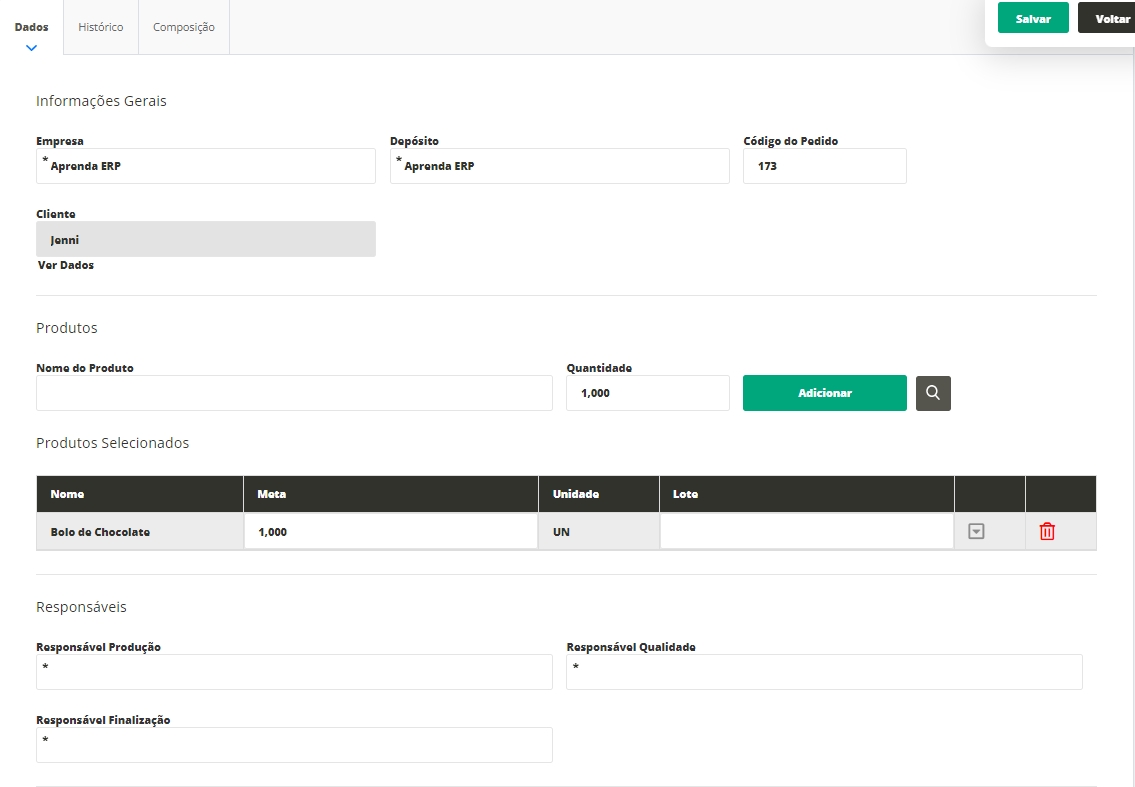
Task: Select the Dados tab
Action: point(32,27)
